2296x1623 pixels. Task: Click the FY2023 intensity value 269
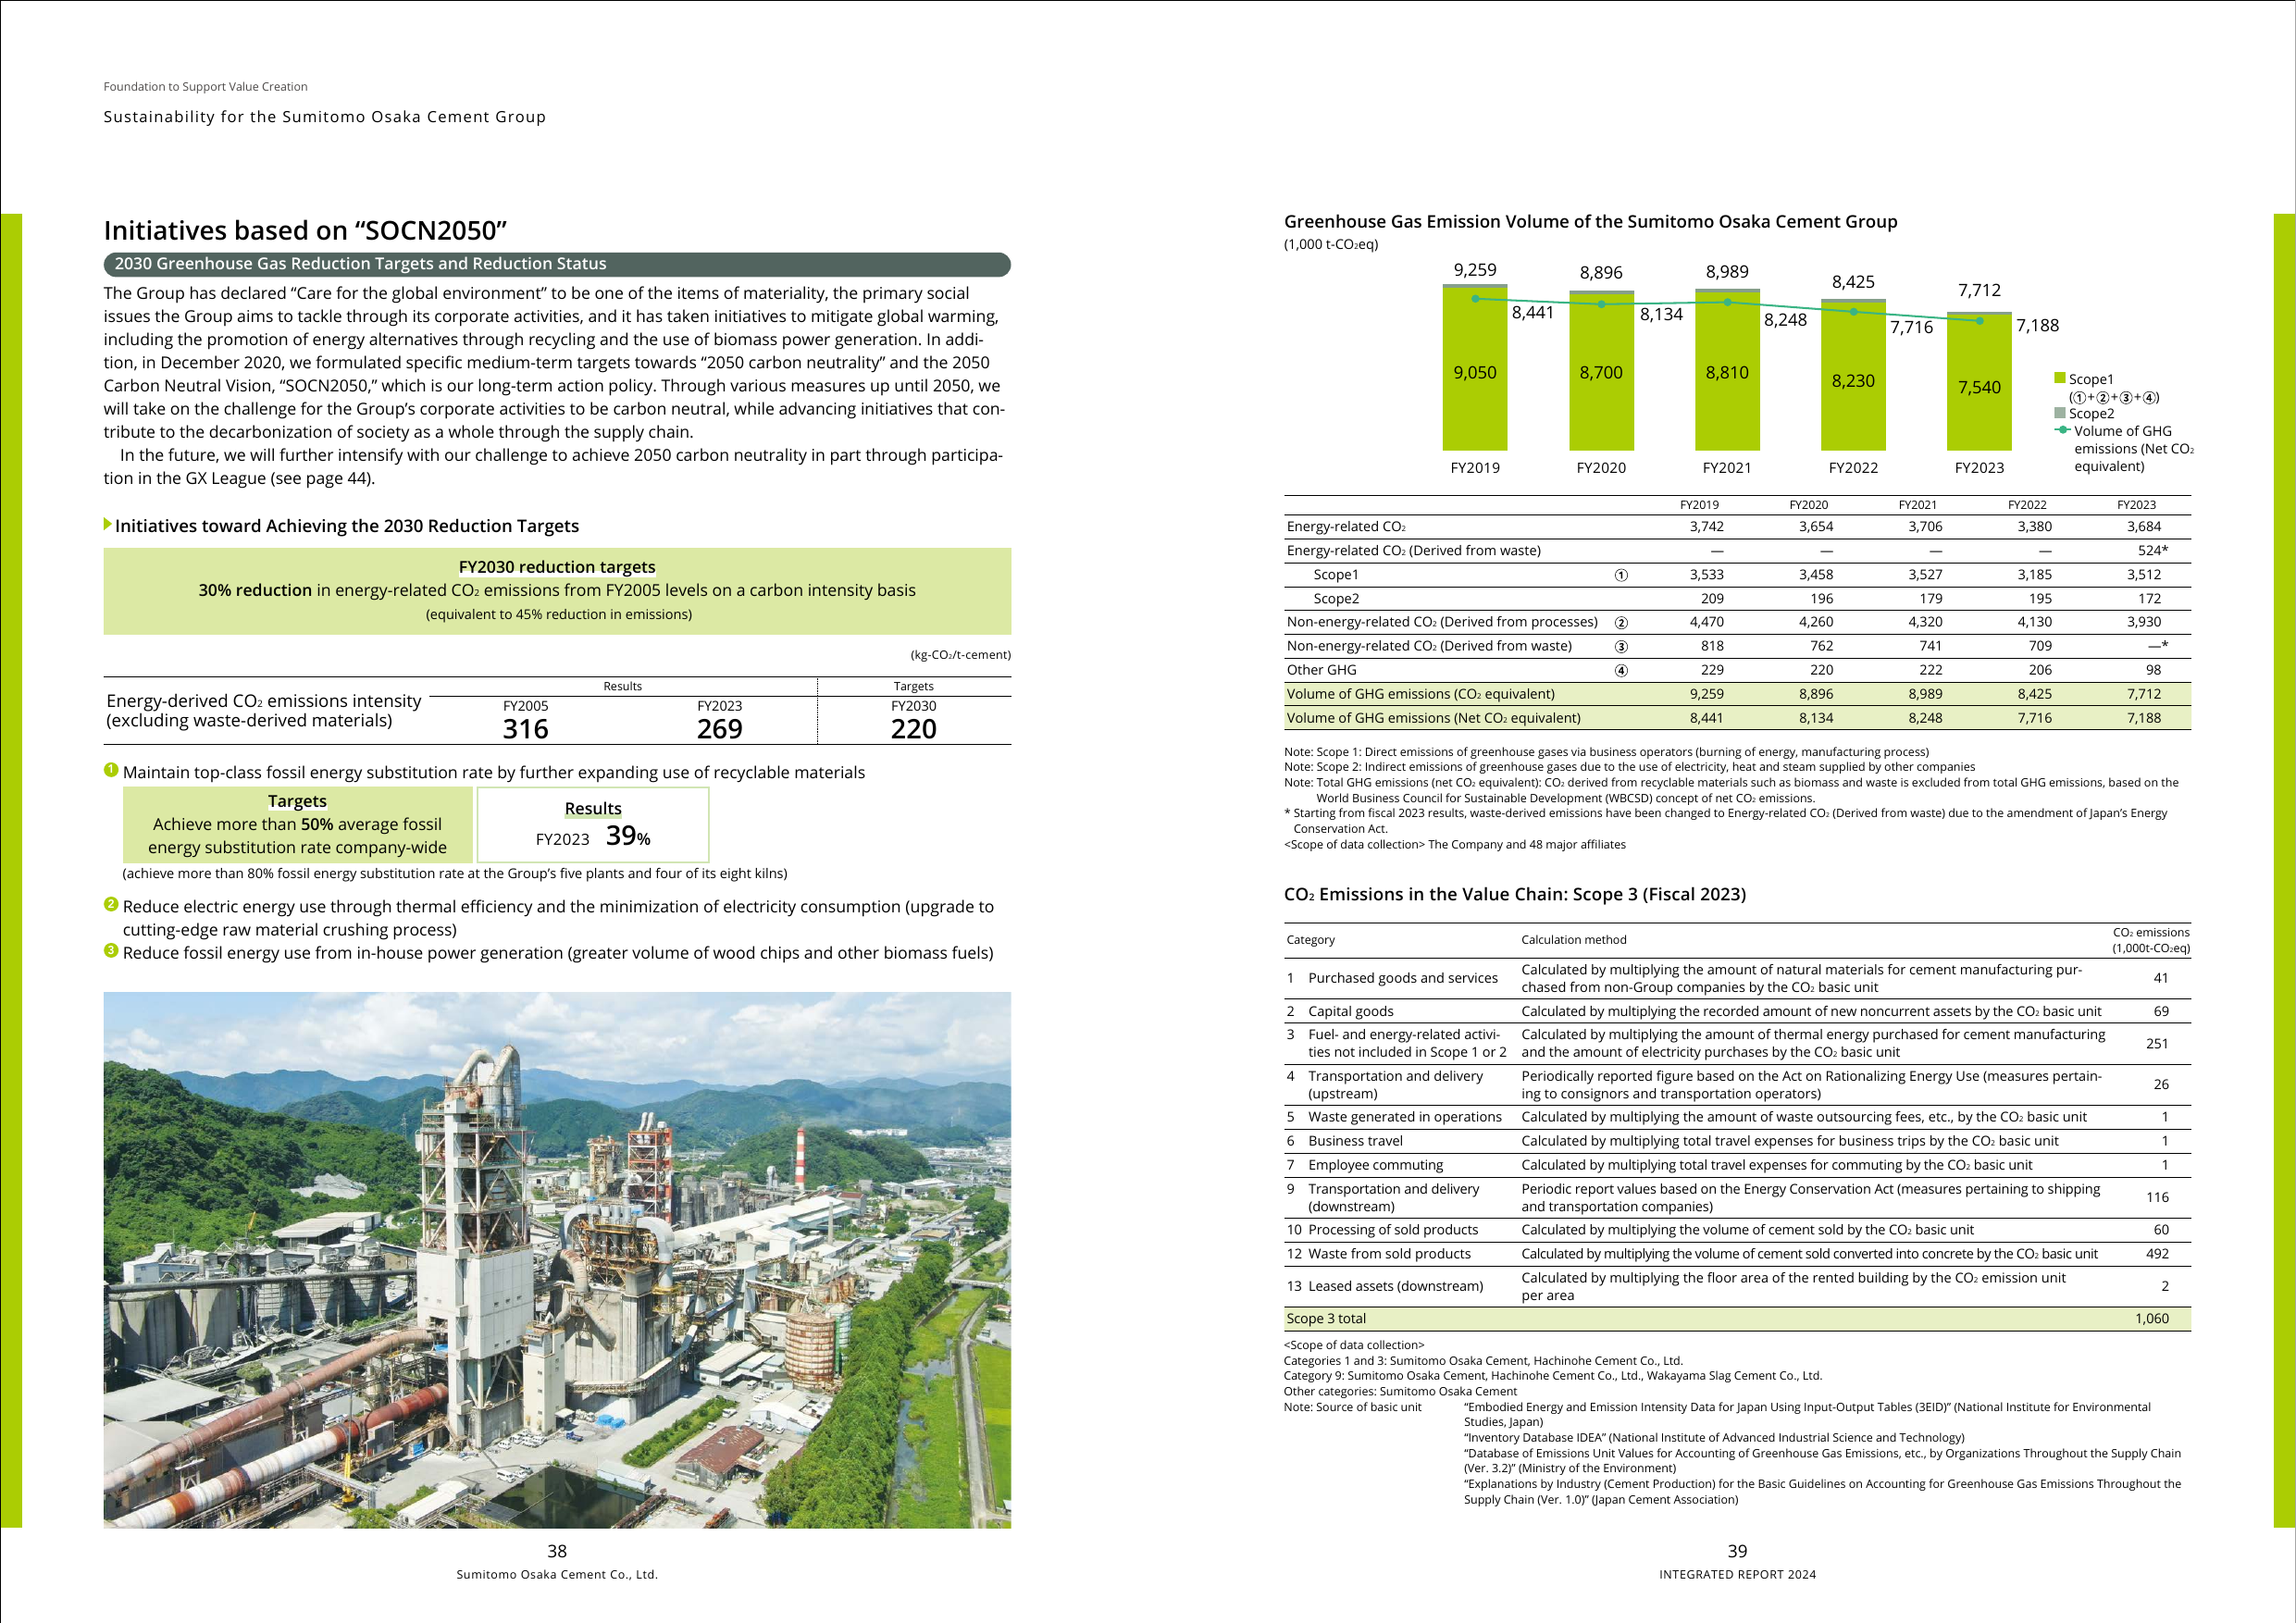coord(719,729)
